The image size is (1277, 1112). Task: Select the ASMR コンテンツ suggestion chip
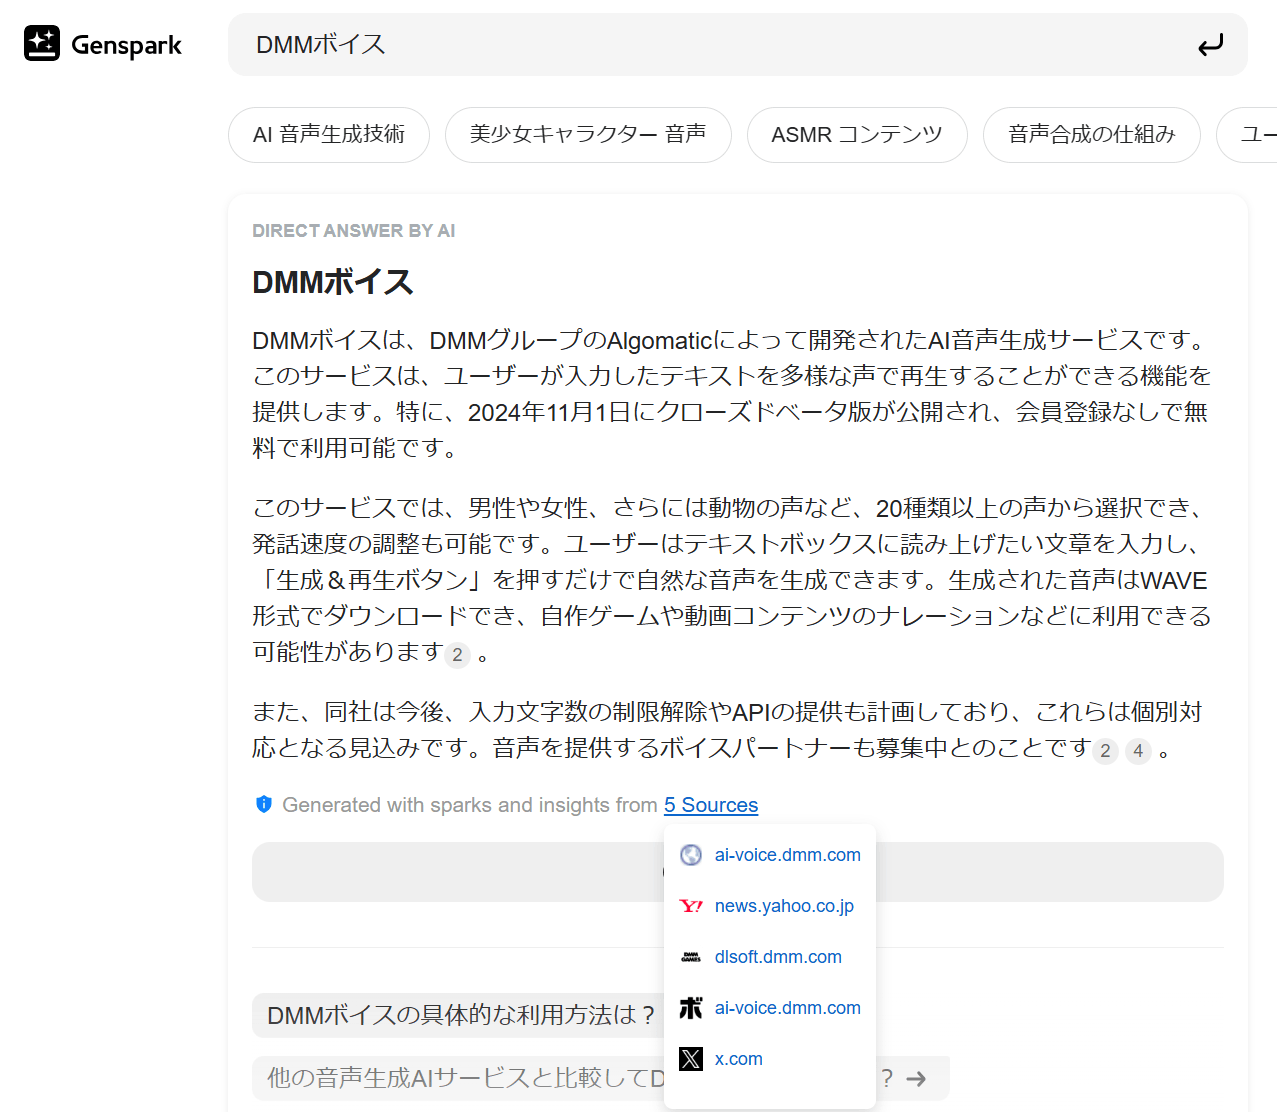pyautogui.click(x=857, y=135)
